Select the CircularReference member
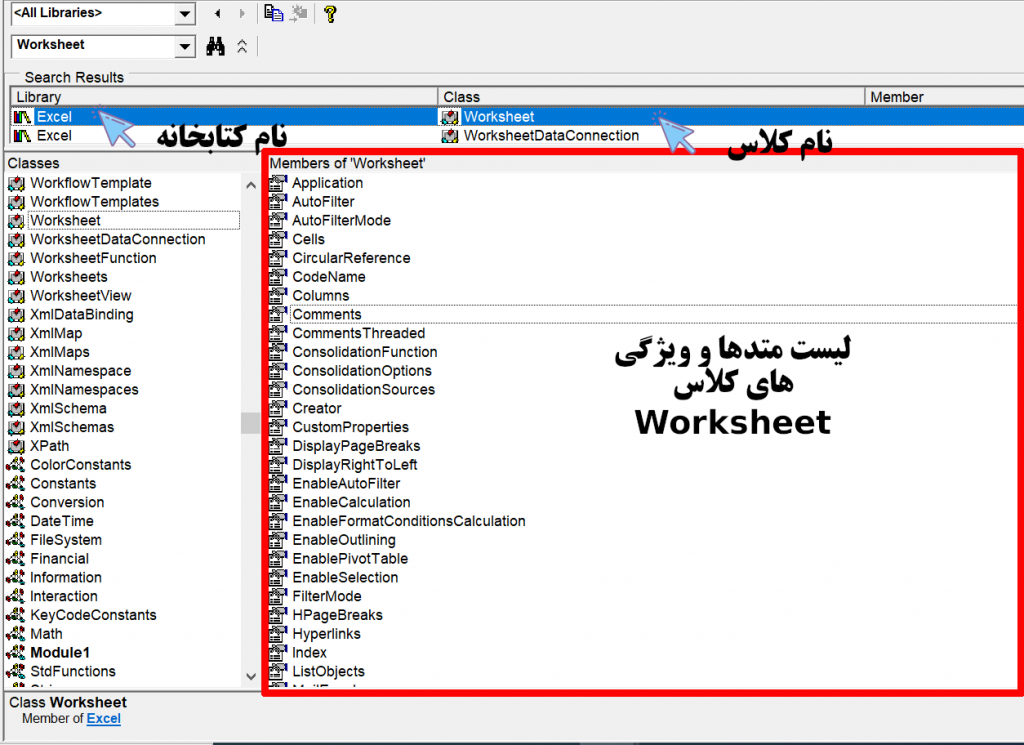 click(351, 259)
